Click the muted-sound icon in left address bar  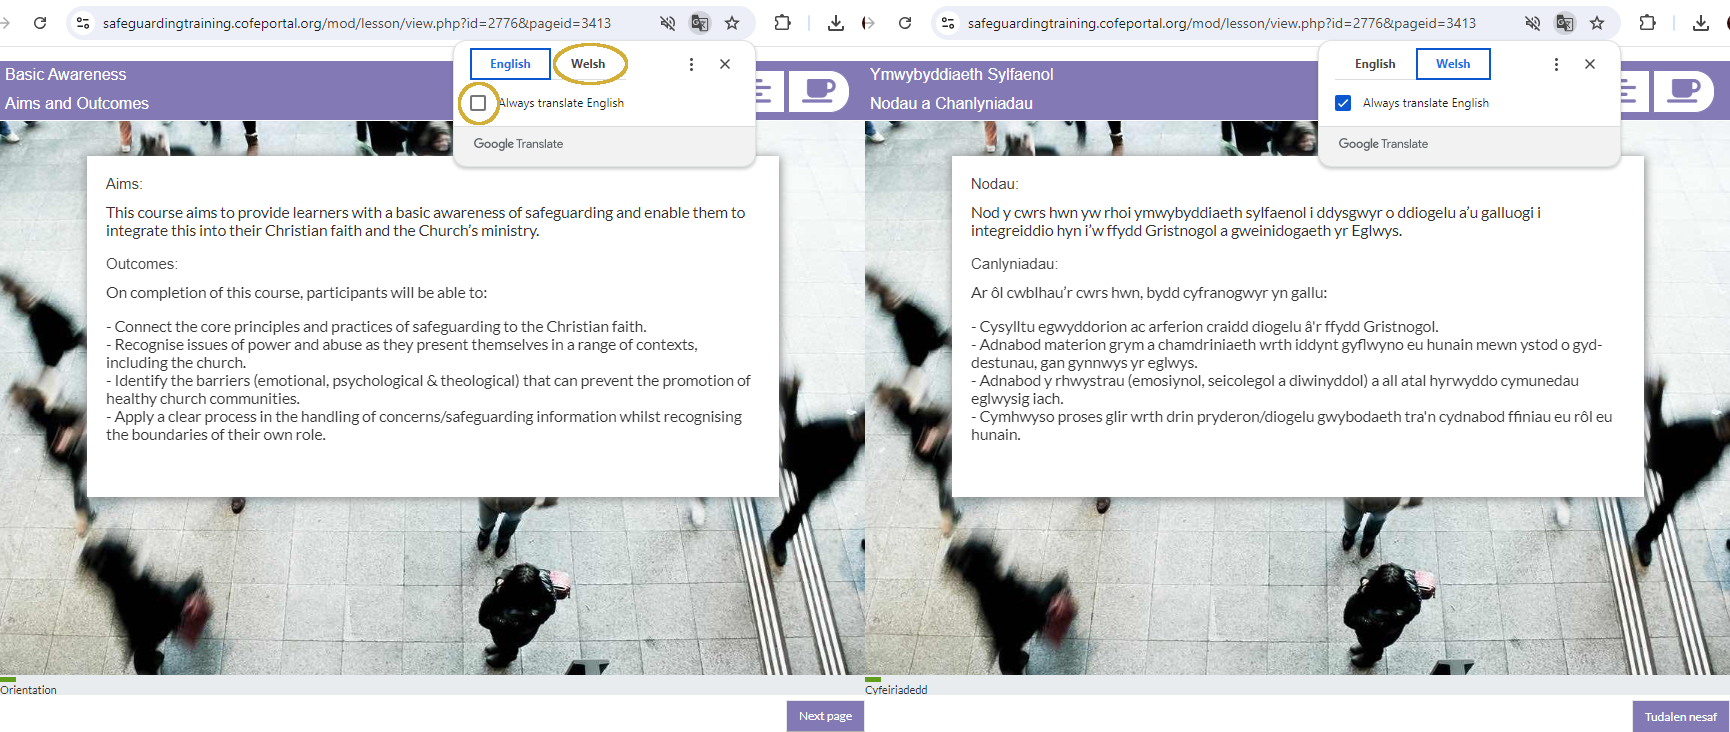click(668, 22)
